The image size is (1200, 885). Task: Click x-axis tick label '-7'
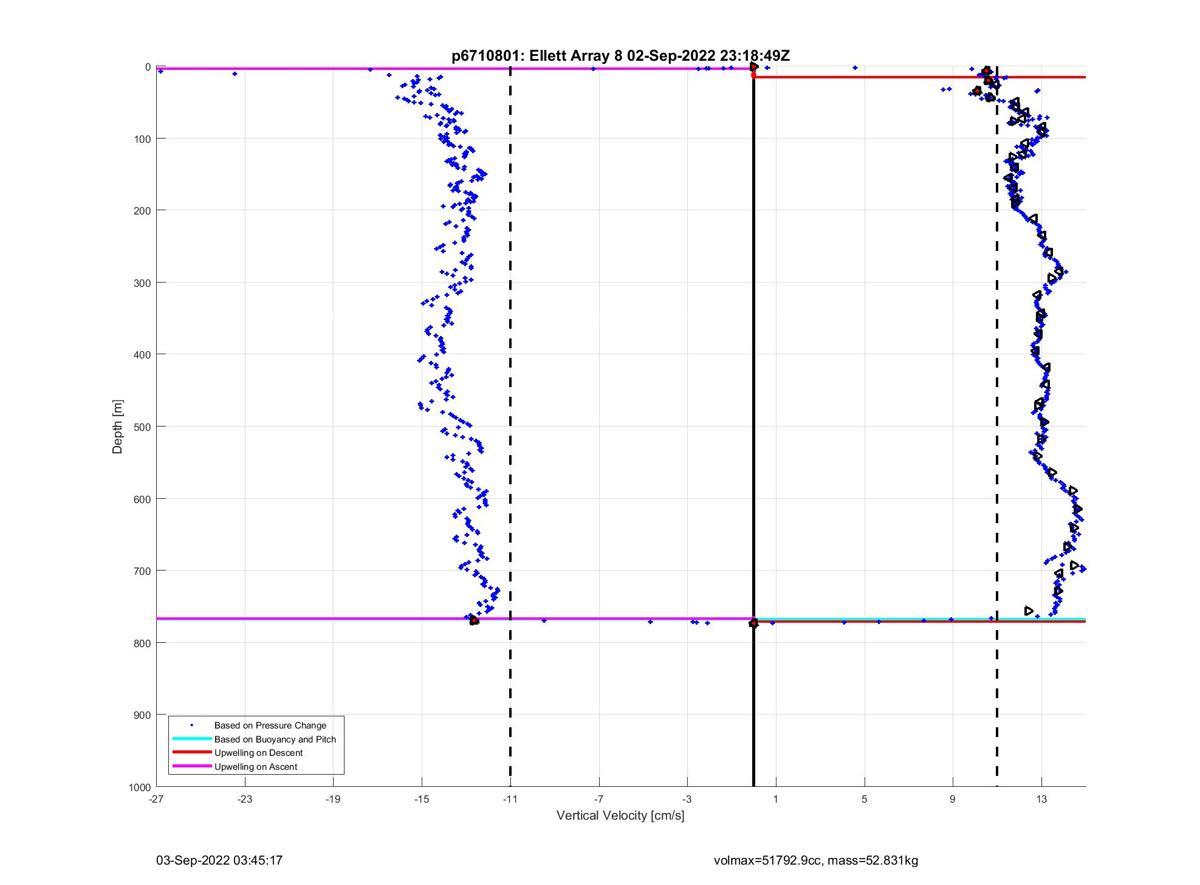[x=599, y=799]
